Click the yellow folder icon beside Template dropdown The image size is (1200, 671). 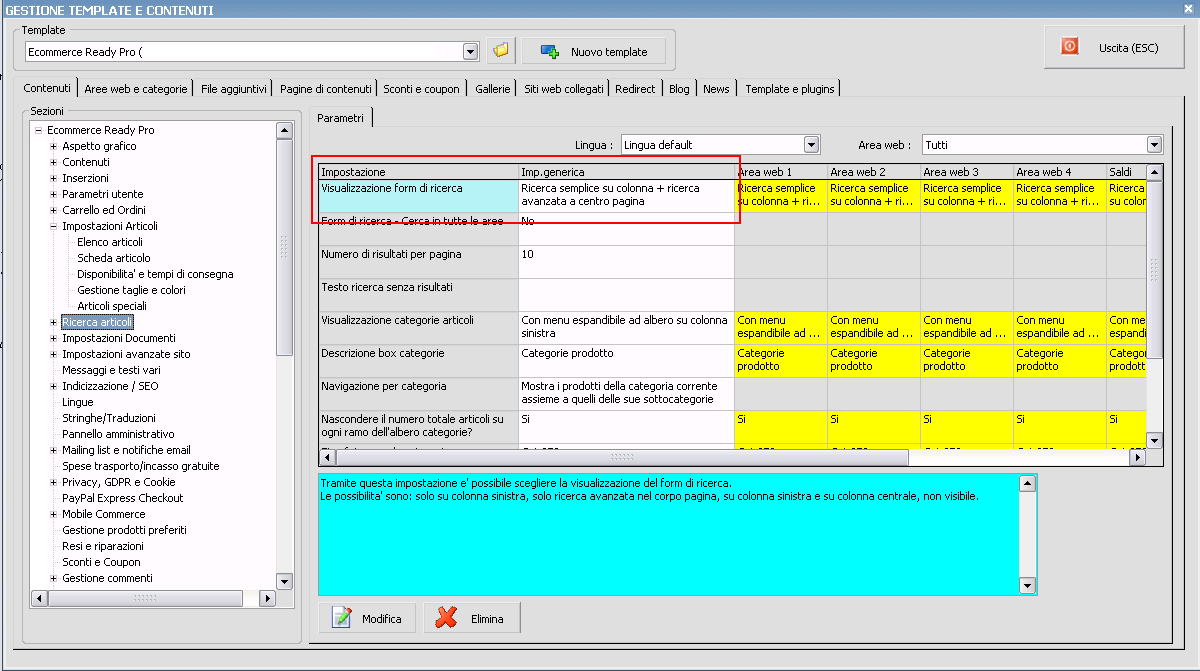(x=501, y=51)
